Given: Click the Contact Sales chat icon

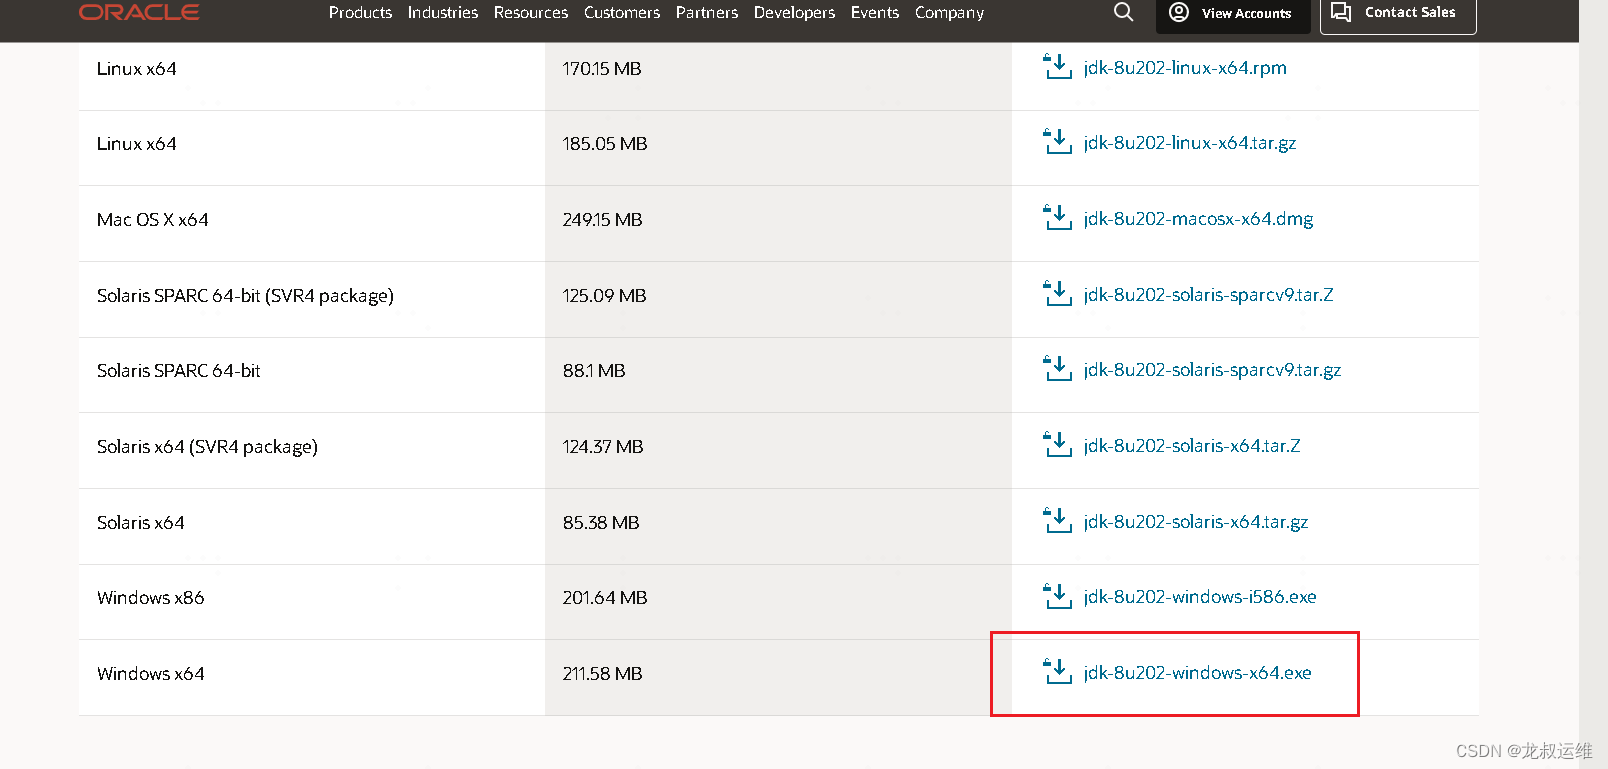Looking at the screenshot, I should (x=1341, y=12).
